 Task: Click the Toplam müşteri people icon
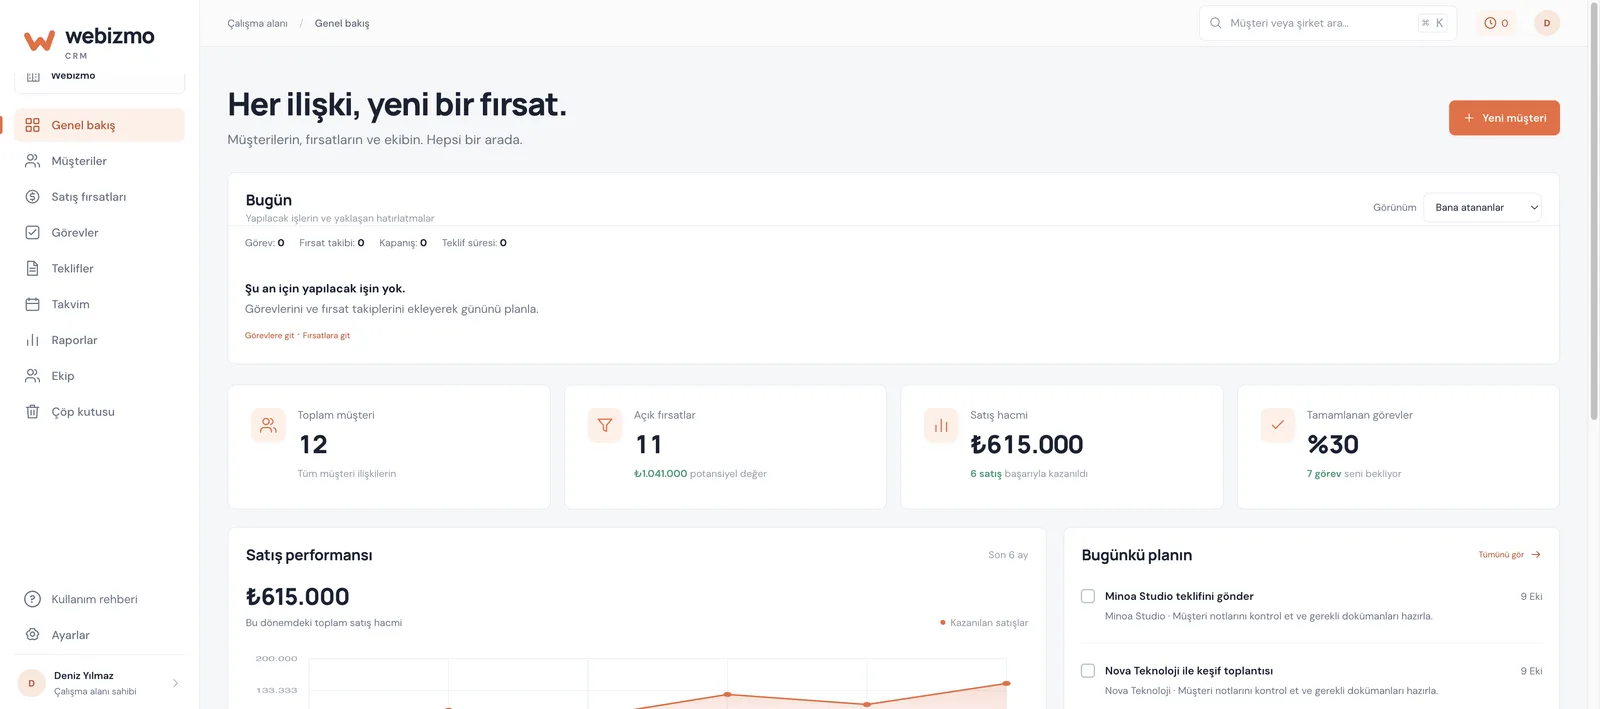268,425
